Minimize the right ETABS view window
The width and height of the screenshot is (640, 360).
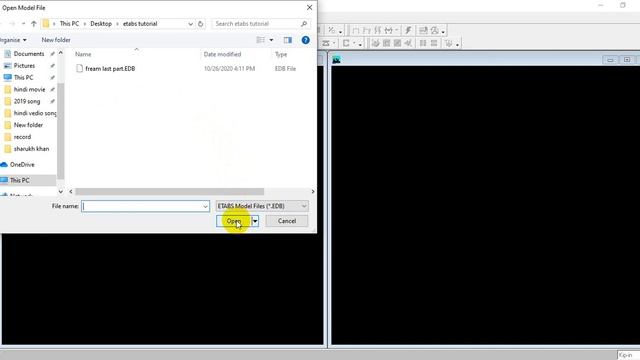[610, 60]
